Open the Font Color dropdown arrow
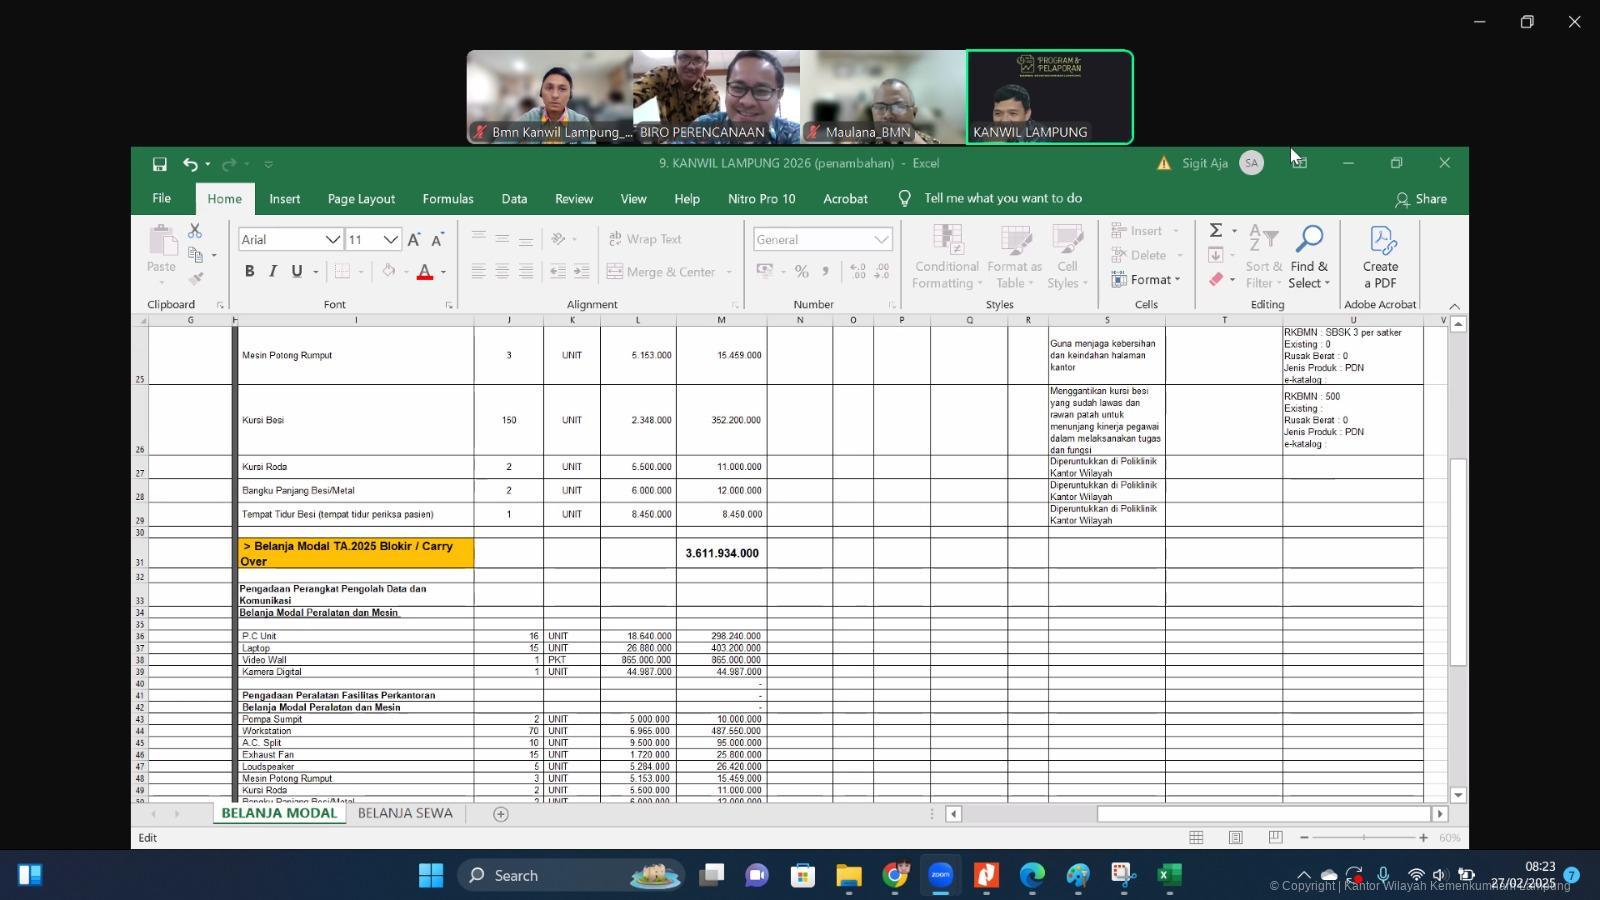Image resolution: width=1600 pixels, height=900 pixels. pos(443,272)
